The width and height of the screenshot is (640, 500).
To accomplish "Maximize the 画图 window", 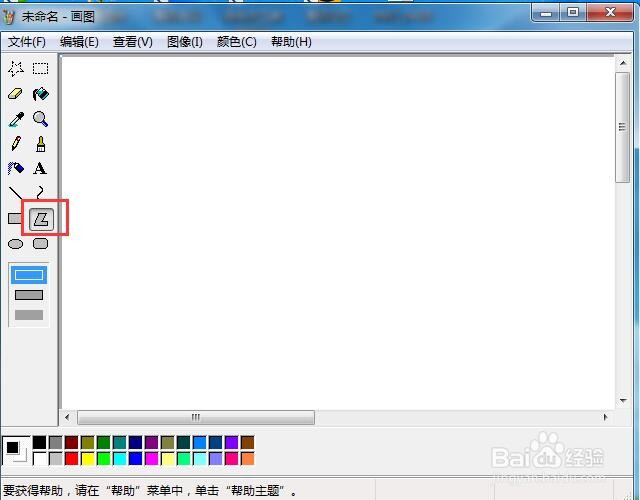I will coord(573,13).
